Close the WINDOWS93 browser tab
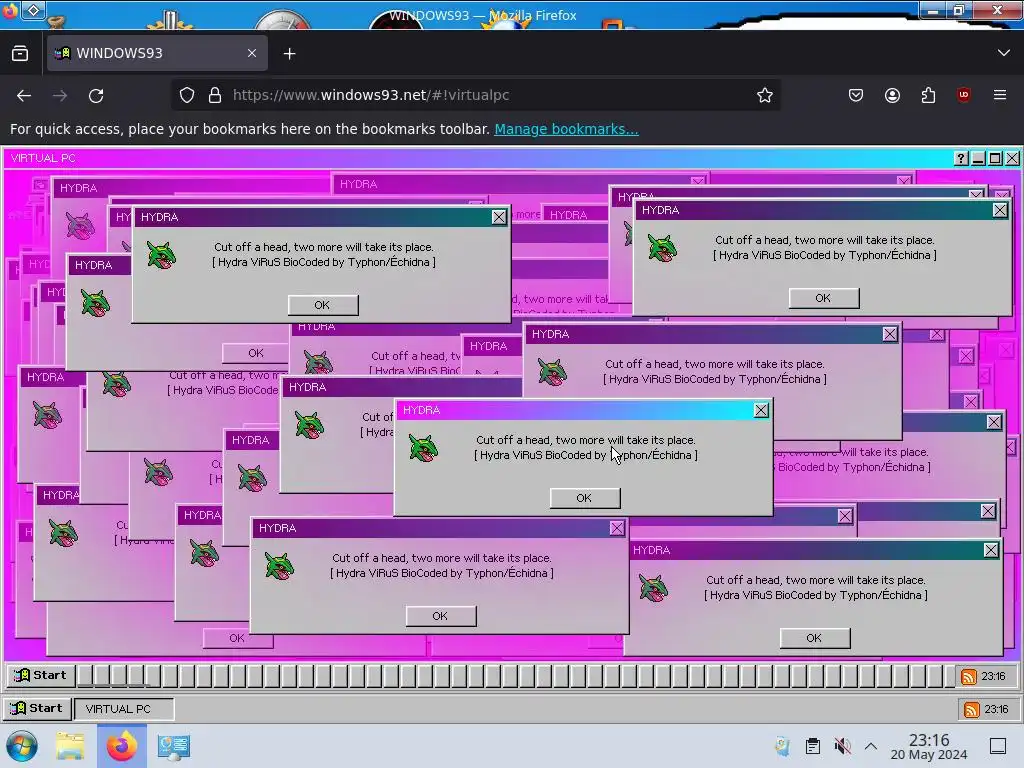 click(x=252, y=53)
